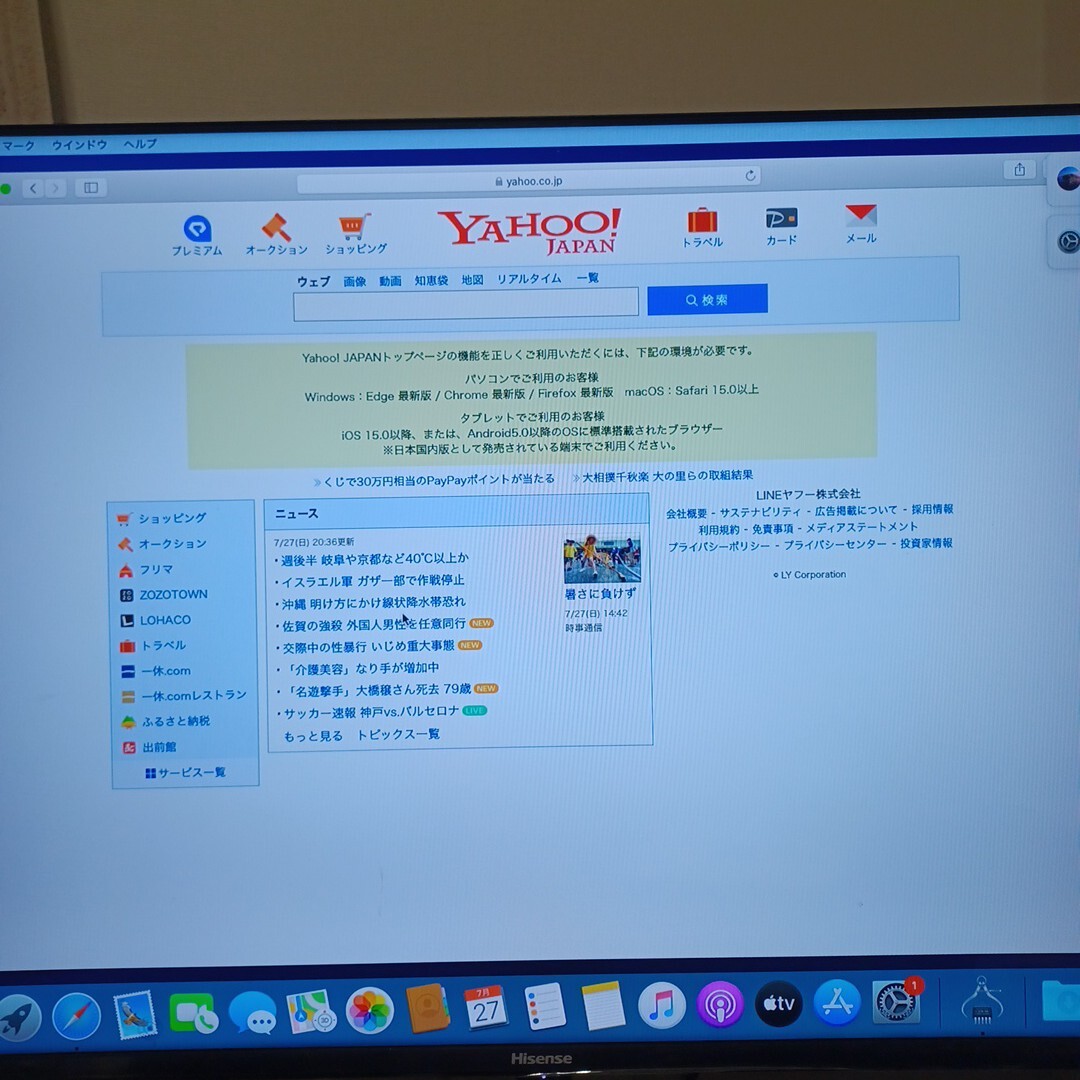Image resolution: width=1080 pixels, height=1080 pixels.
Task: Click the Safari forward arrow button
Action: [55, 187]
